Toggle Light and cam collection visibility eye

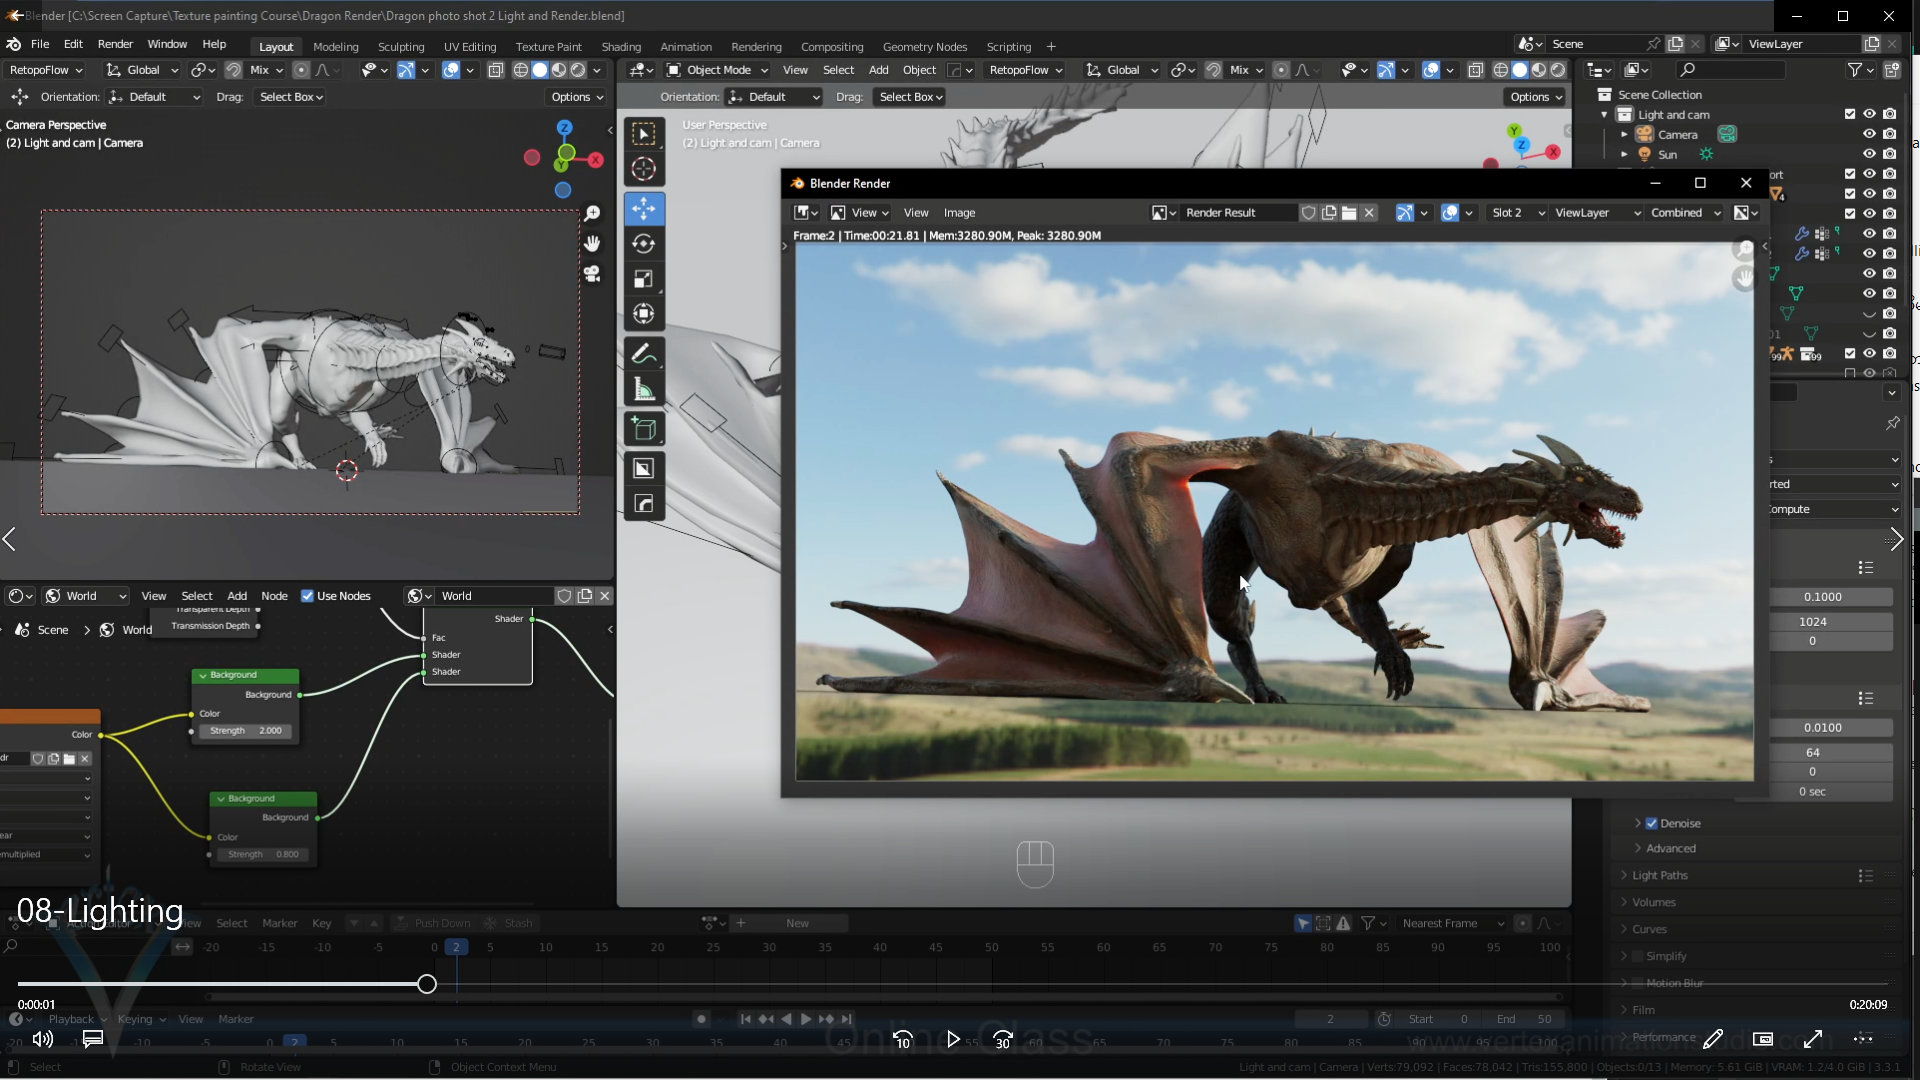pos(1869,114)
